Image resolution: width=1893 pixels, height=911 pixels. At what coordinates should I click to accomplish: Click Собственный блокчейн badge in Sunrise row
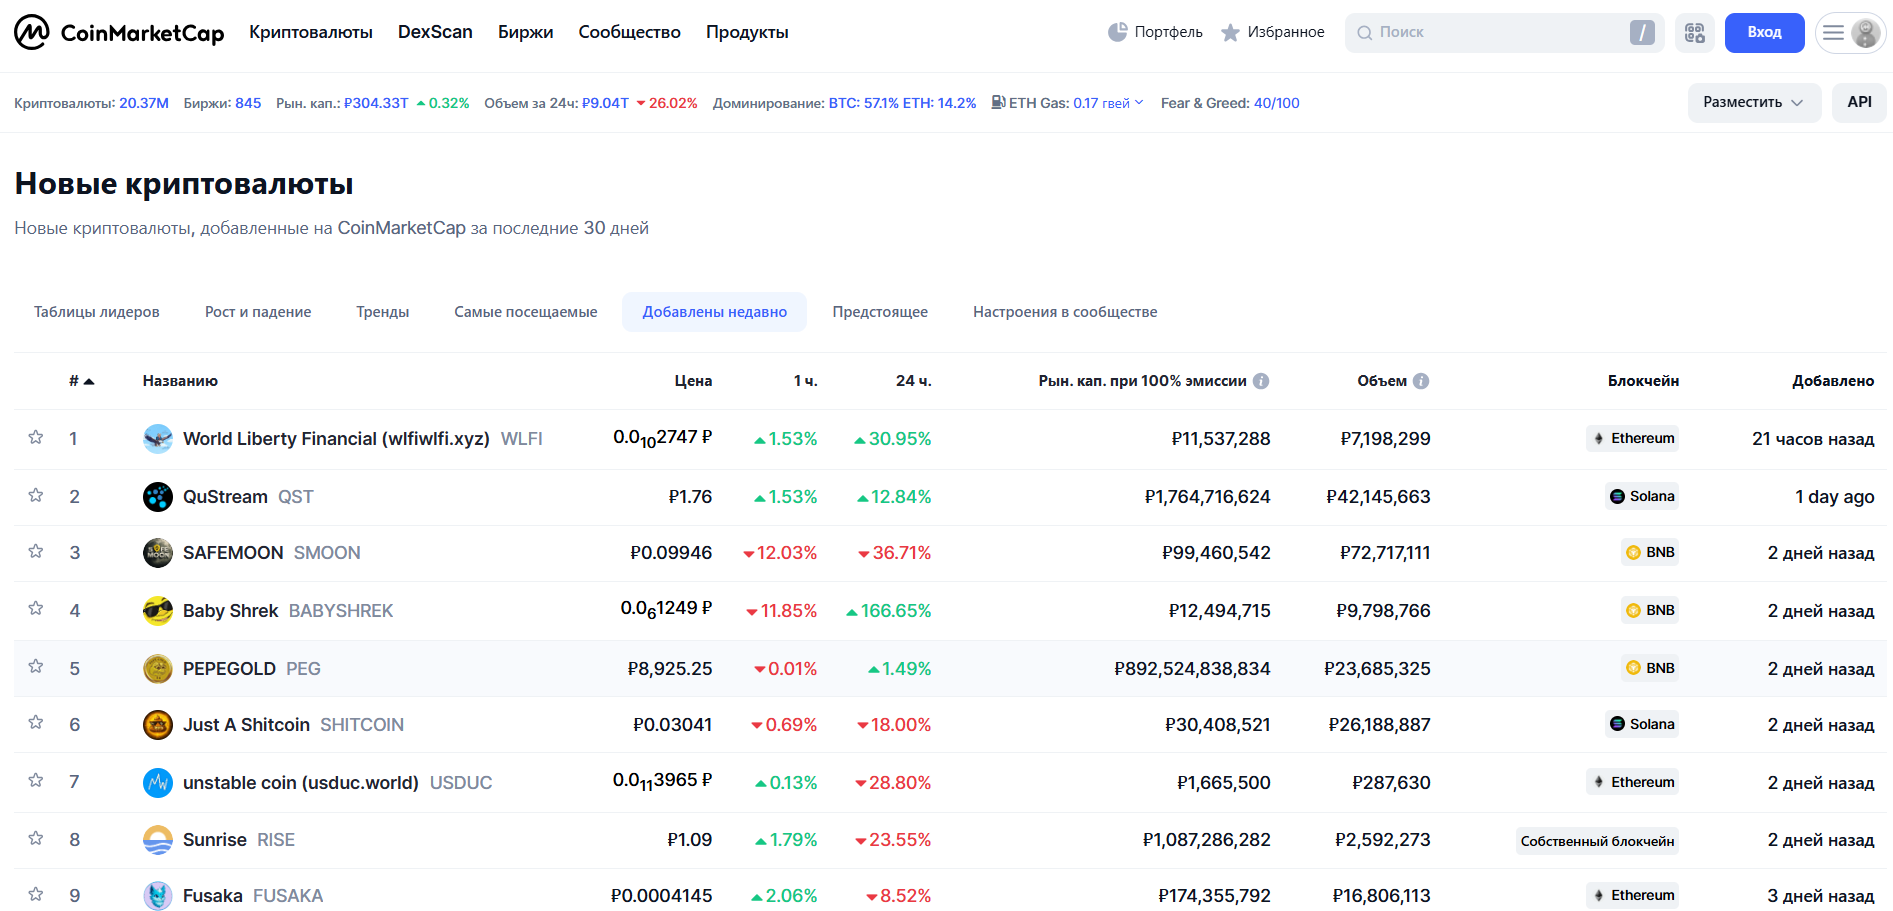1597,841
